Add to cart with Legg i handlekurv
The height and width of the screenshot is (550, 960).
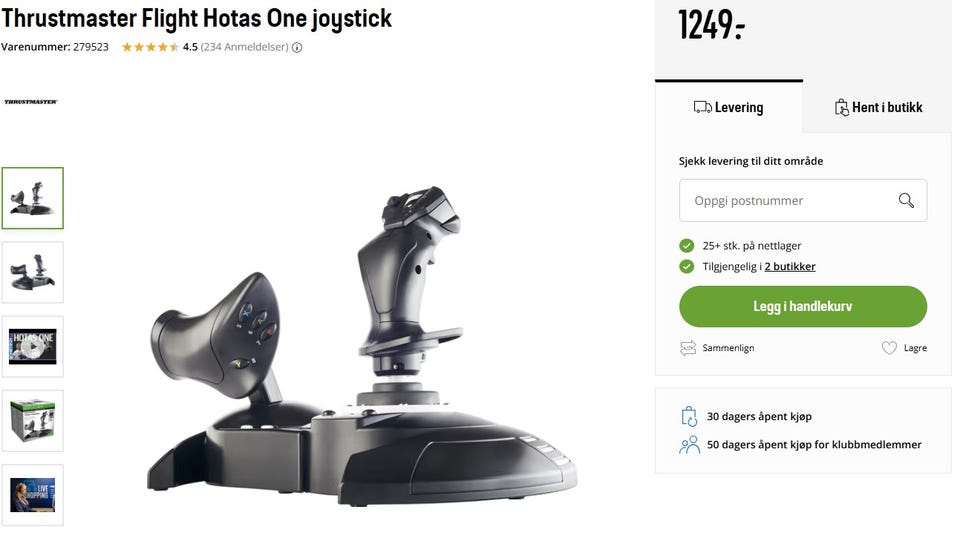click(x=803, y=306)
